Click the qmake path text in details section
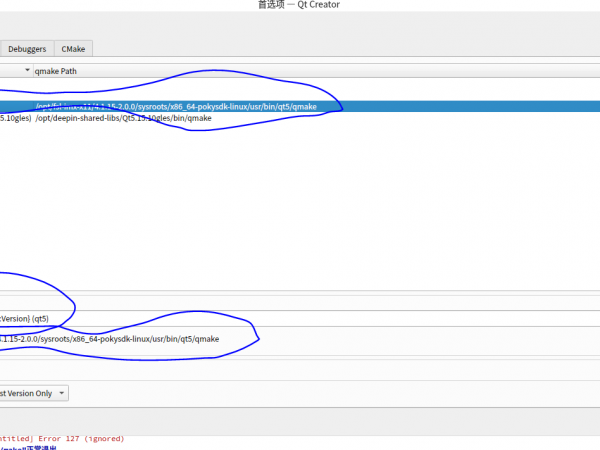The width and height of the screenshot is (600, 450). click(110, 339)
